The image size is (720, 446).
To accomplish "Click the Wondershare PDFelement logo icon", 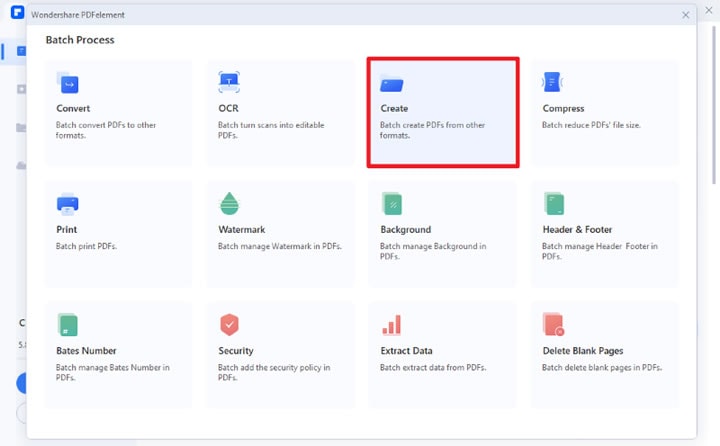I will coord(18,12).
